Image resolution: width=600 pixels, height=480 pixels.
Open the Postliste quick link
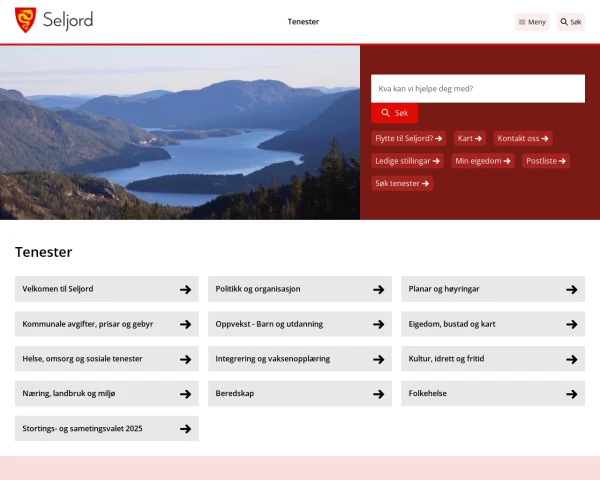pyautogui.click(x=546, y=160)
